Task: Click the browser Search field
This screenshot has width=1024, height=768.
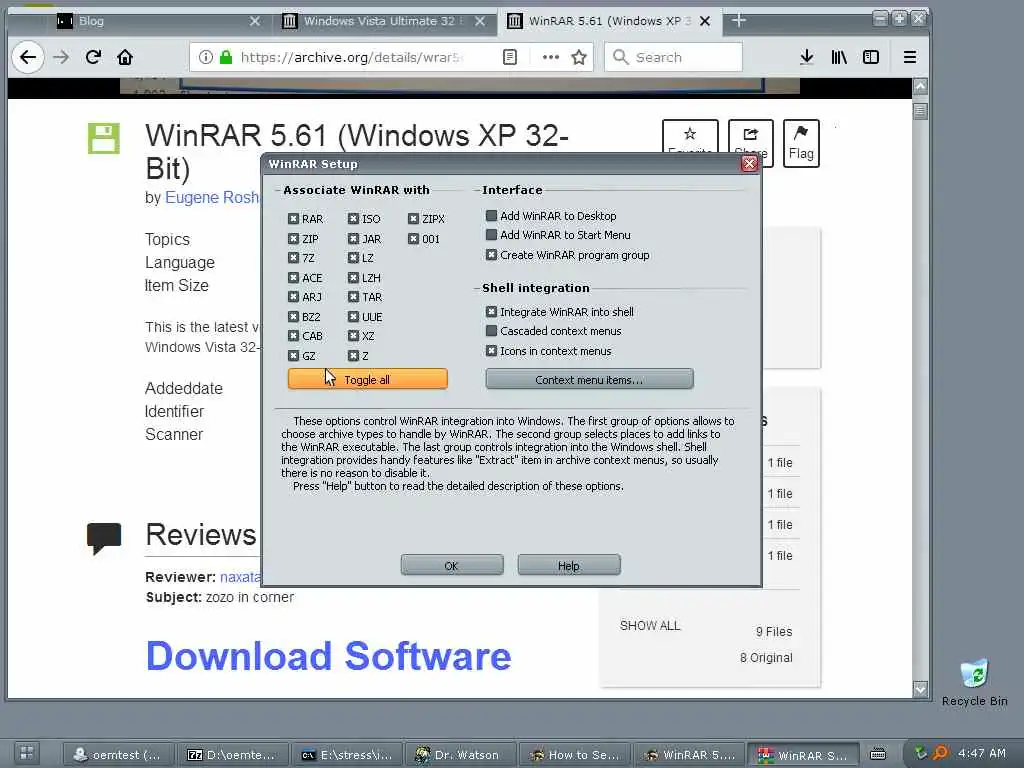Action: coord(673,57)
